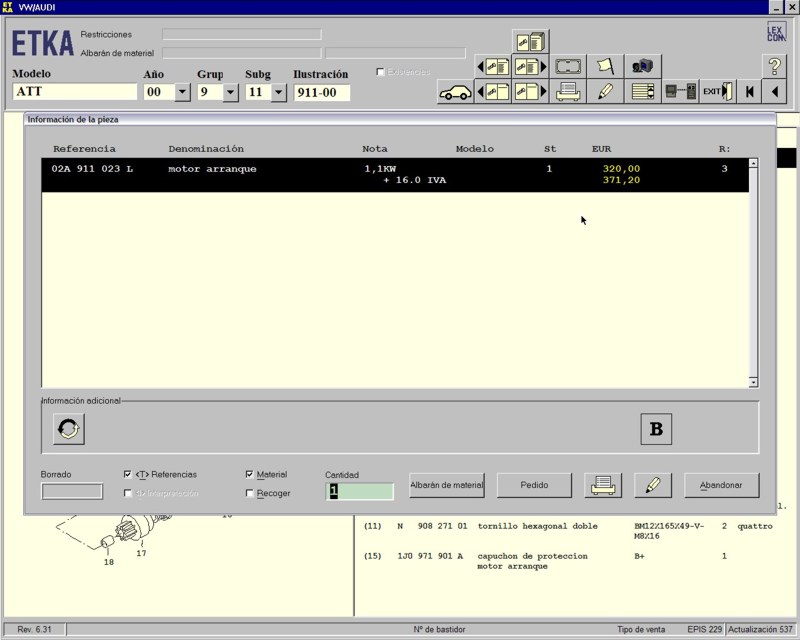
Task: Click the Restricciones field
Action: (x=242, y=34)
